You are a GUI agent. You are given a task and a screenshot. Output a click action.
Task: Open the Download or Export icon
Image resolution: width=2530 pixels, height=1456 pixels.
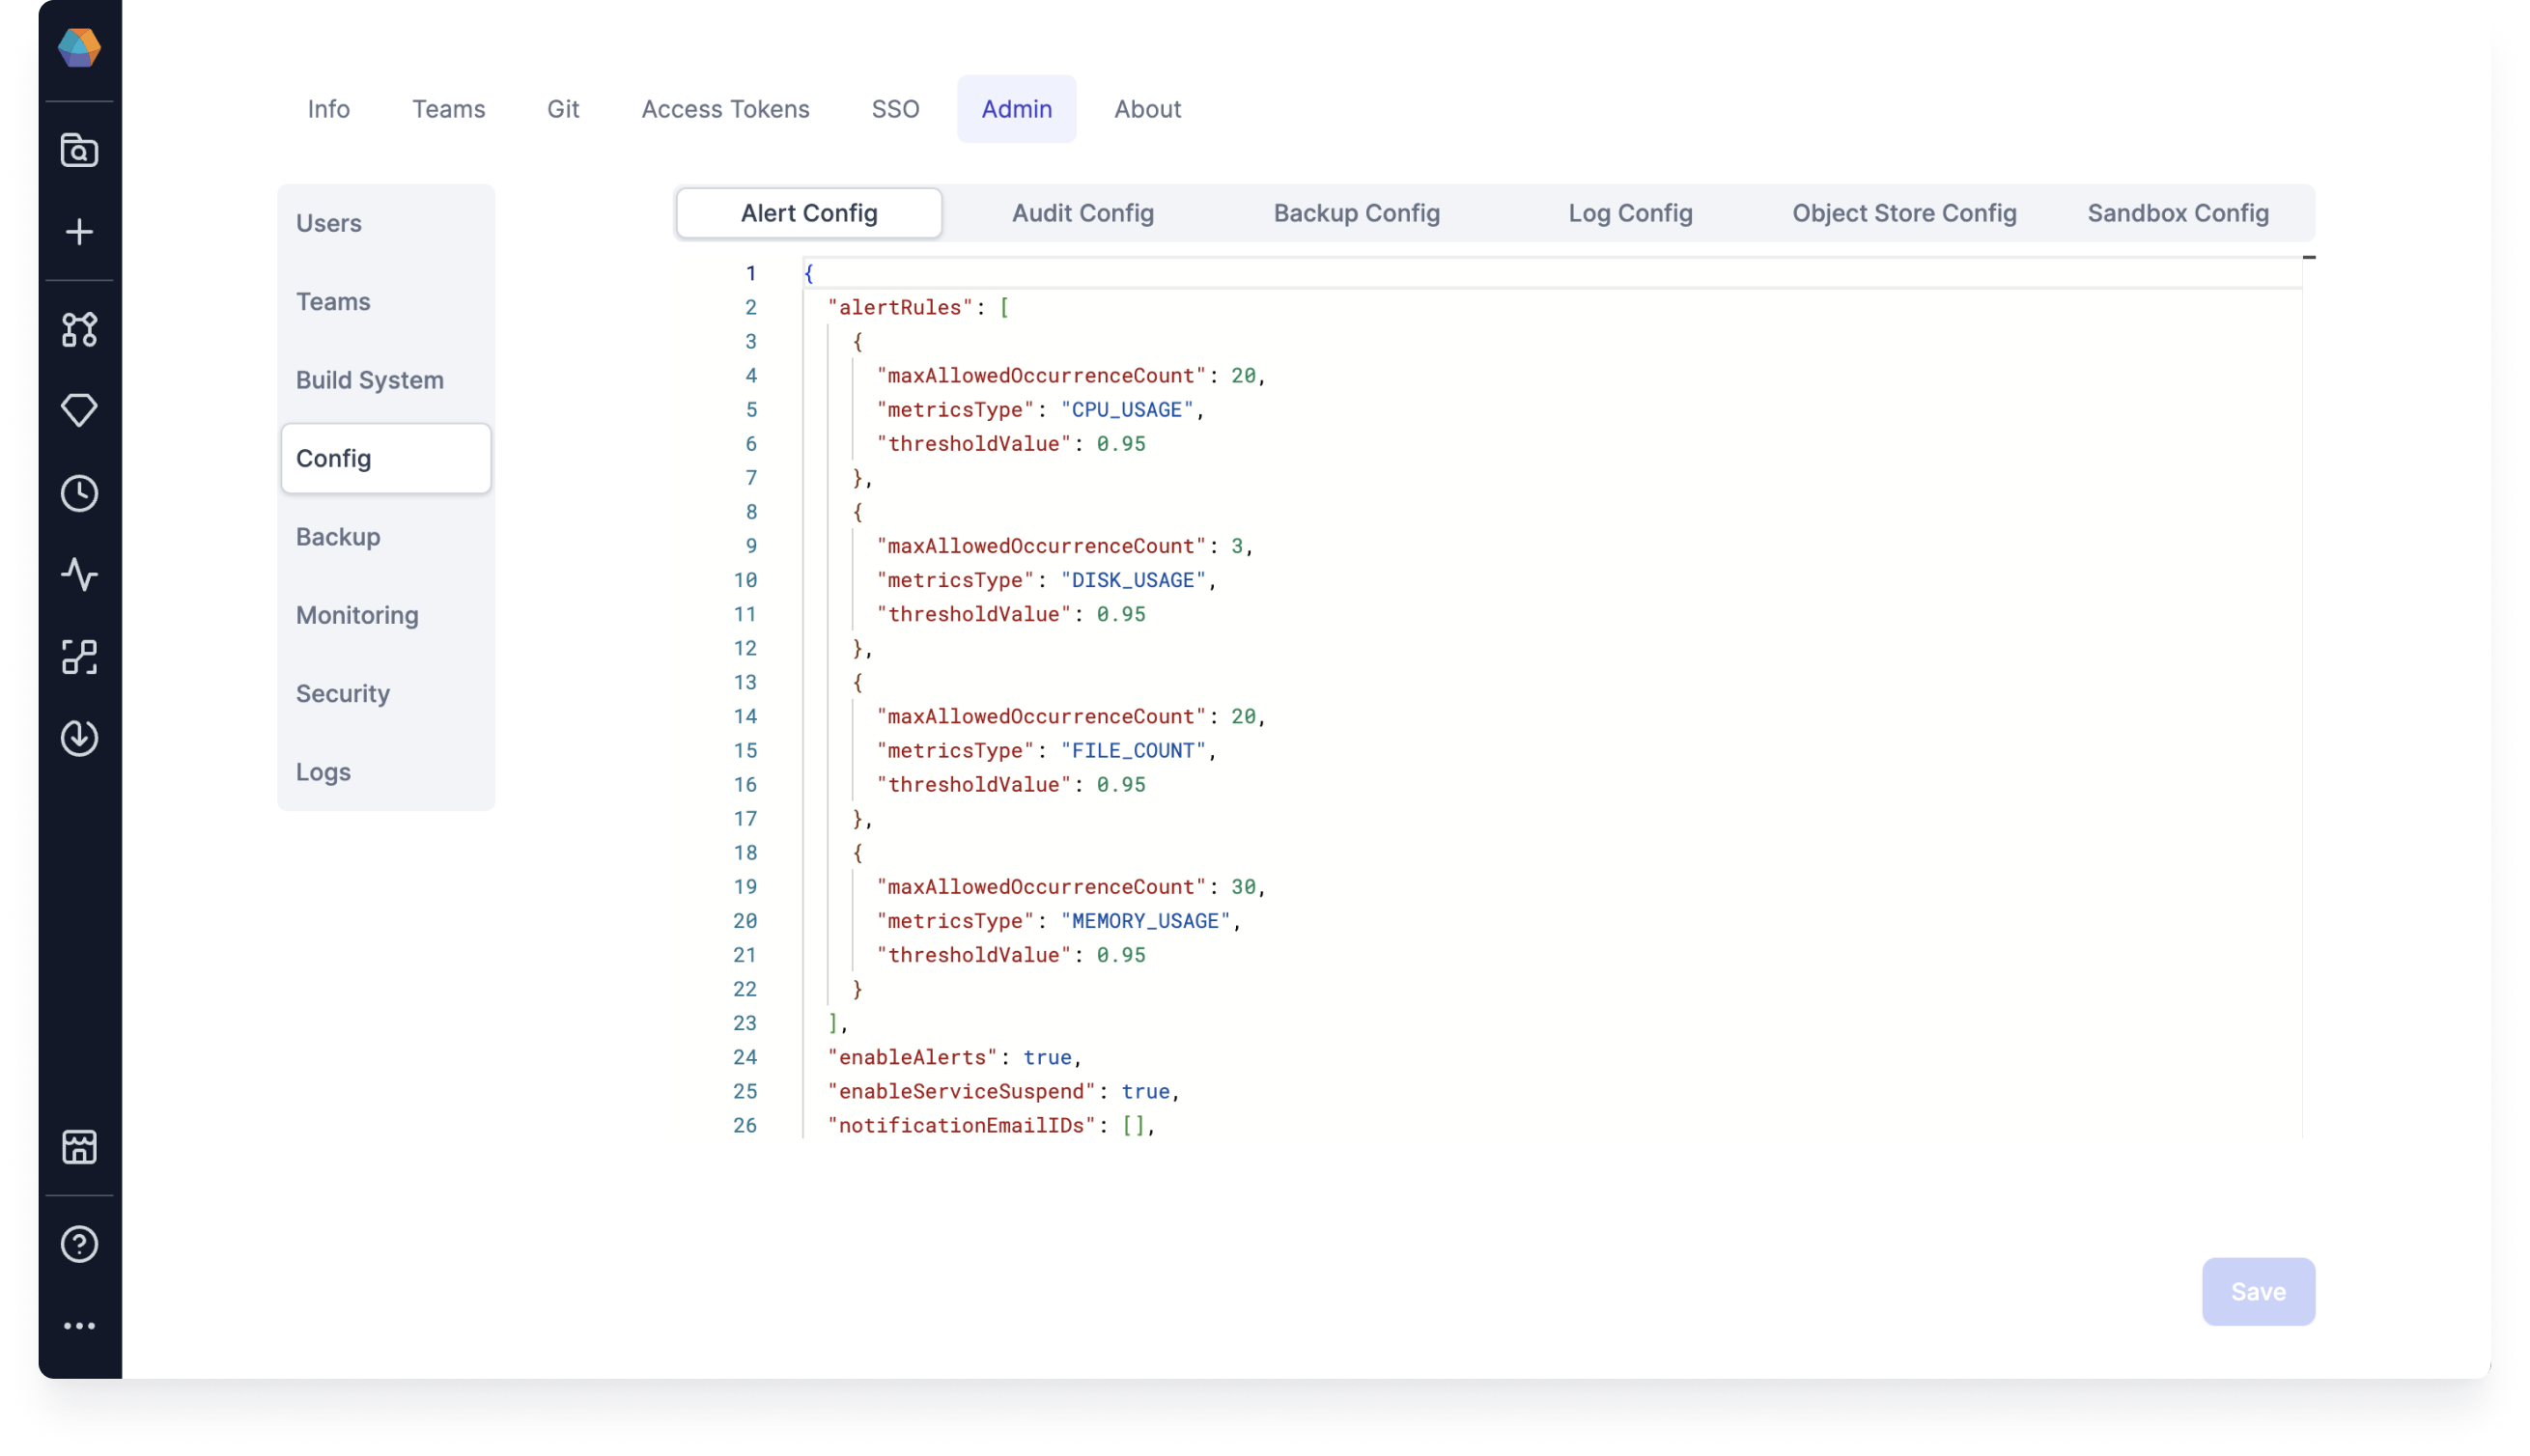(78, 737)
